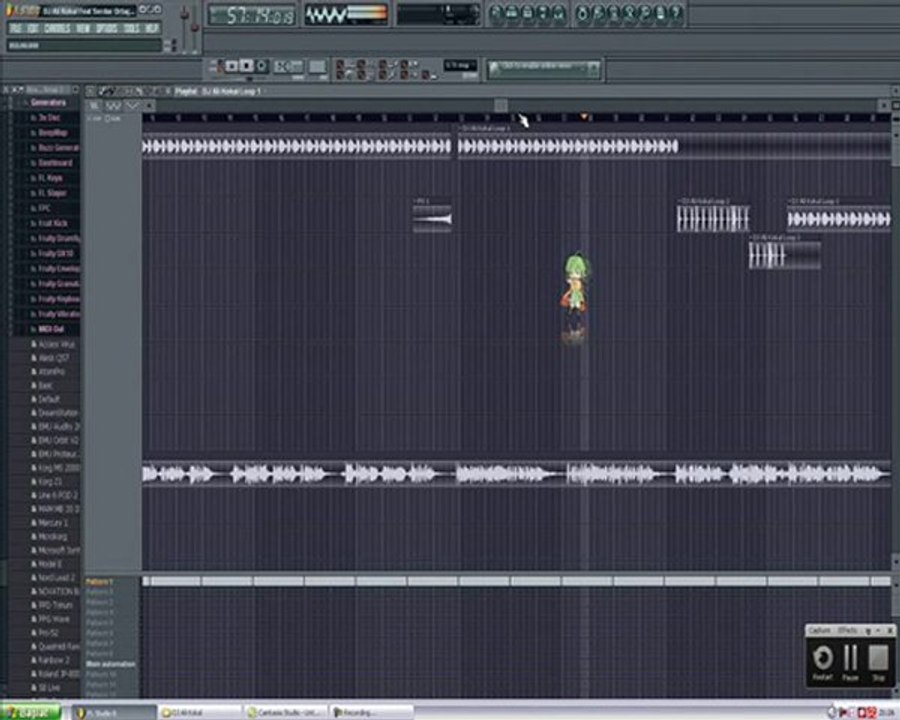
Task: Select the 3x Osc generator
Action: [x=49, y=118]
